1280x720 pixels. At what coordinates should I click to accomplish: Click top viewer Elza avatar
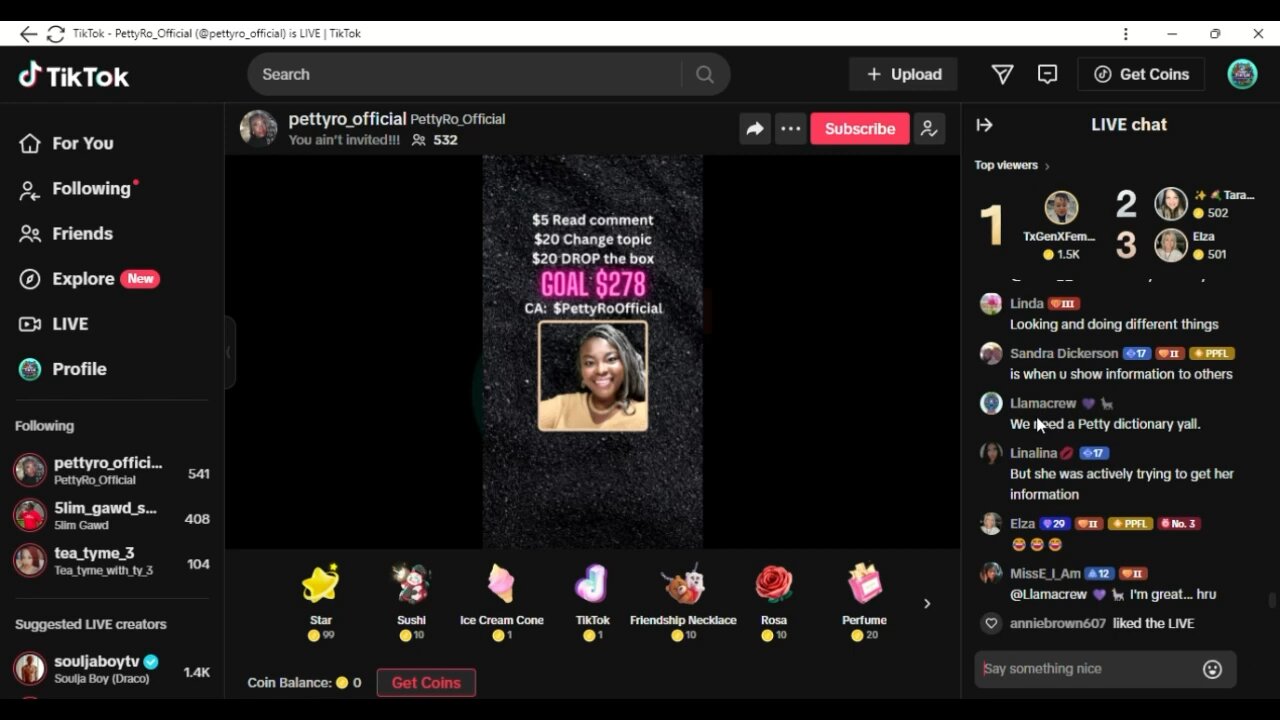tap(1171, 245)
